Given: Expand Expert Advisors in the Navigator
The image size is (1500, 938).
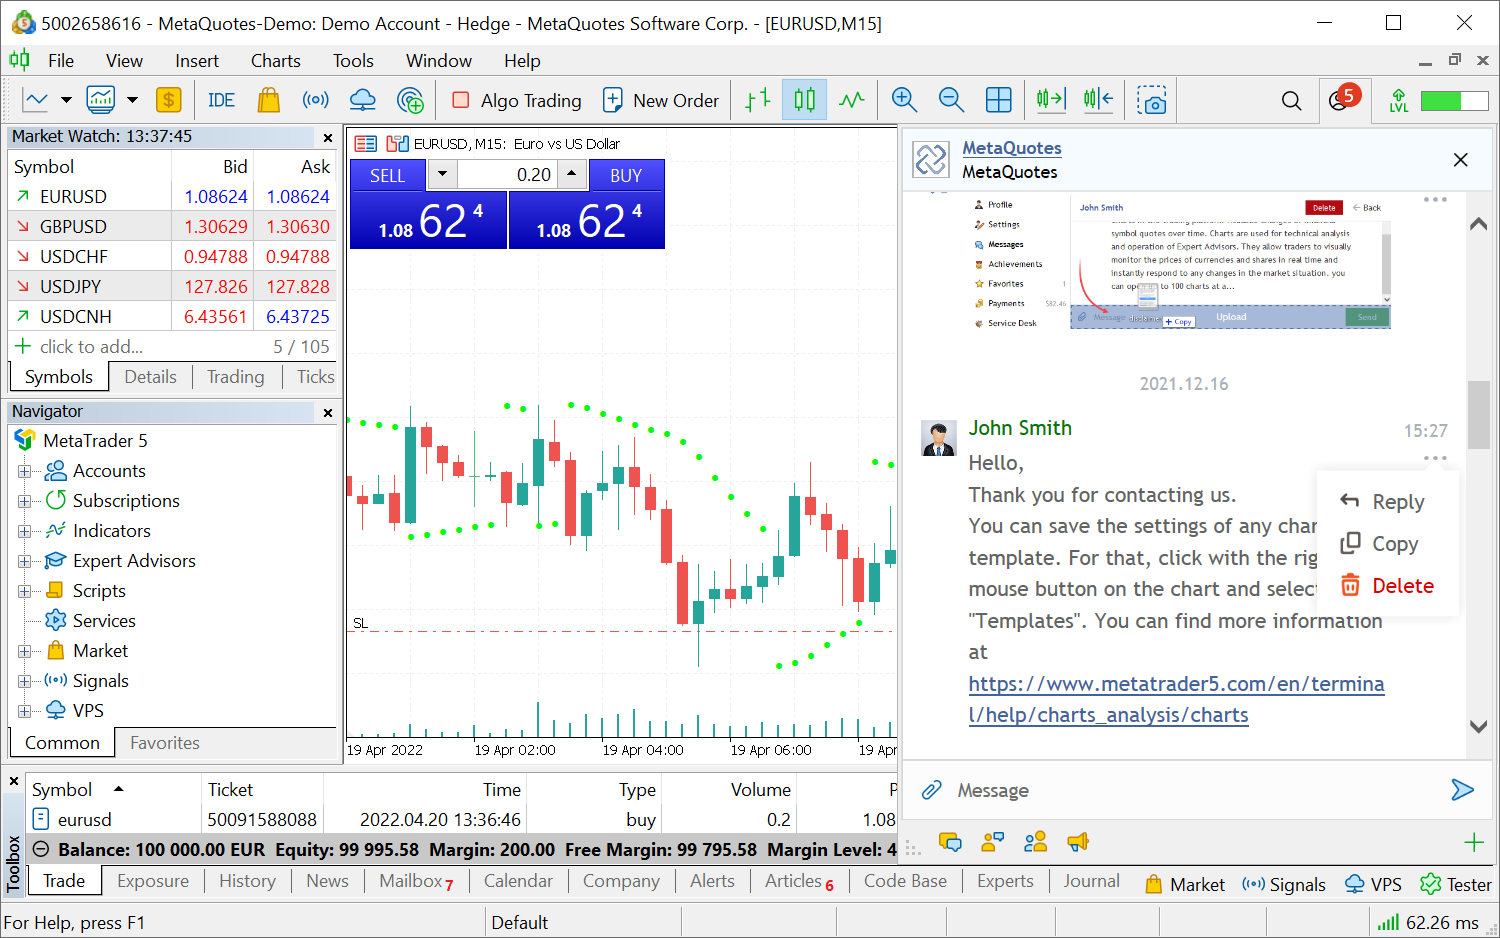Looking at the screenshot, I should point(26,560).
